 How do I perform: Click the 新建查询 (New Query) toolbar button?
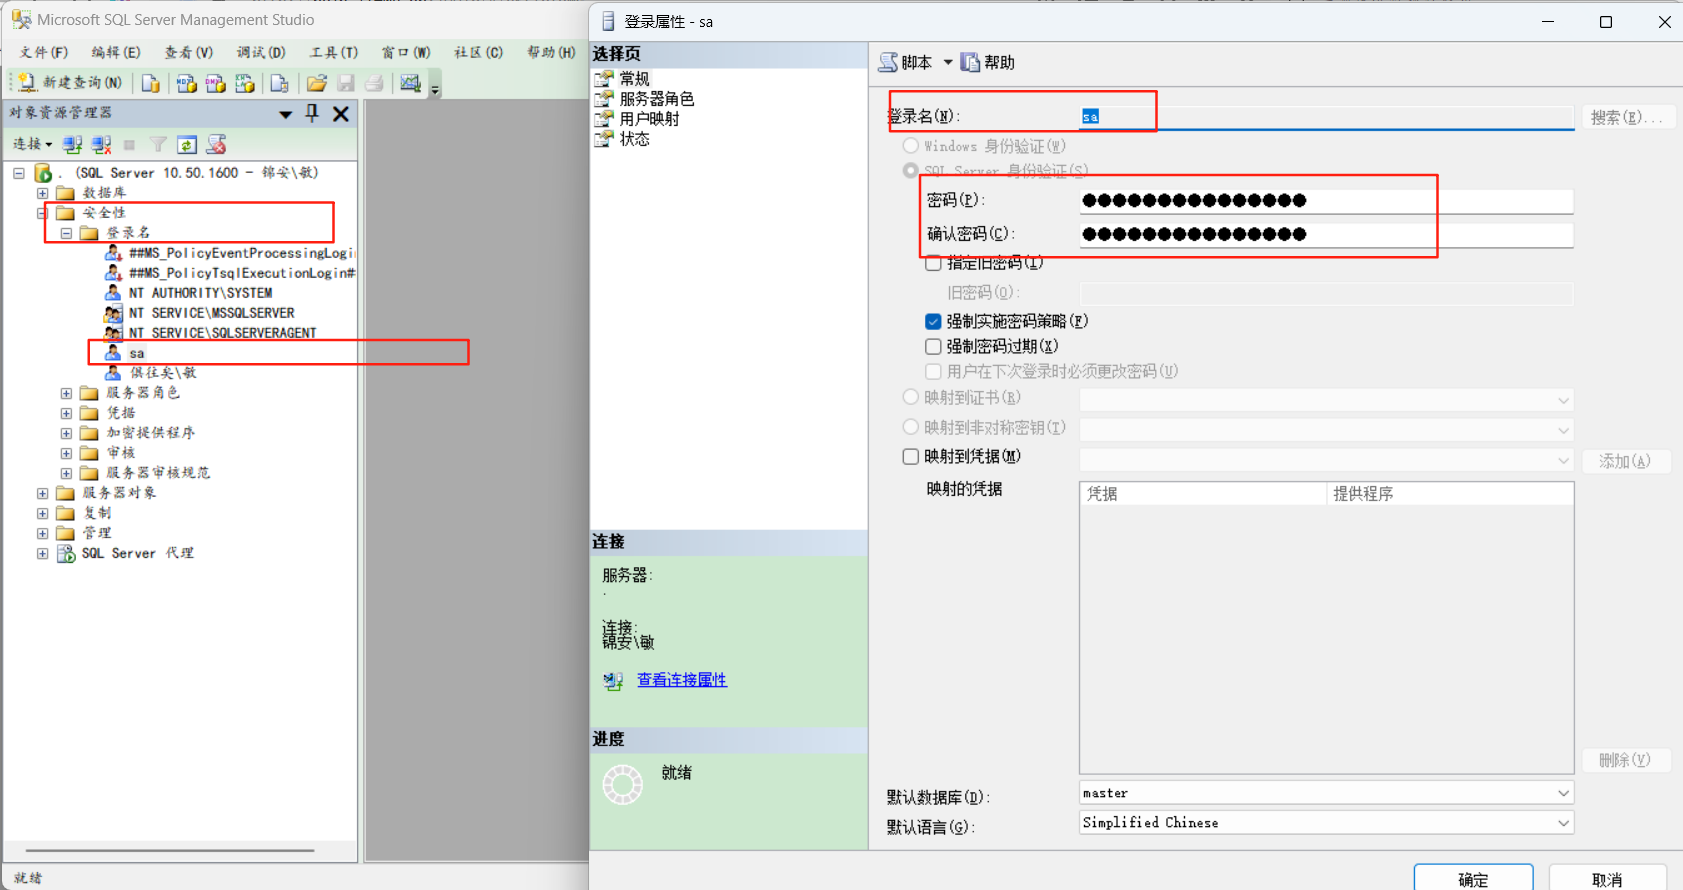pos(70,83)
